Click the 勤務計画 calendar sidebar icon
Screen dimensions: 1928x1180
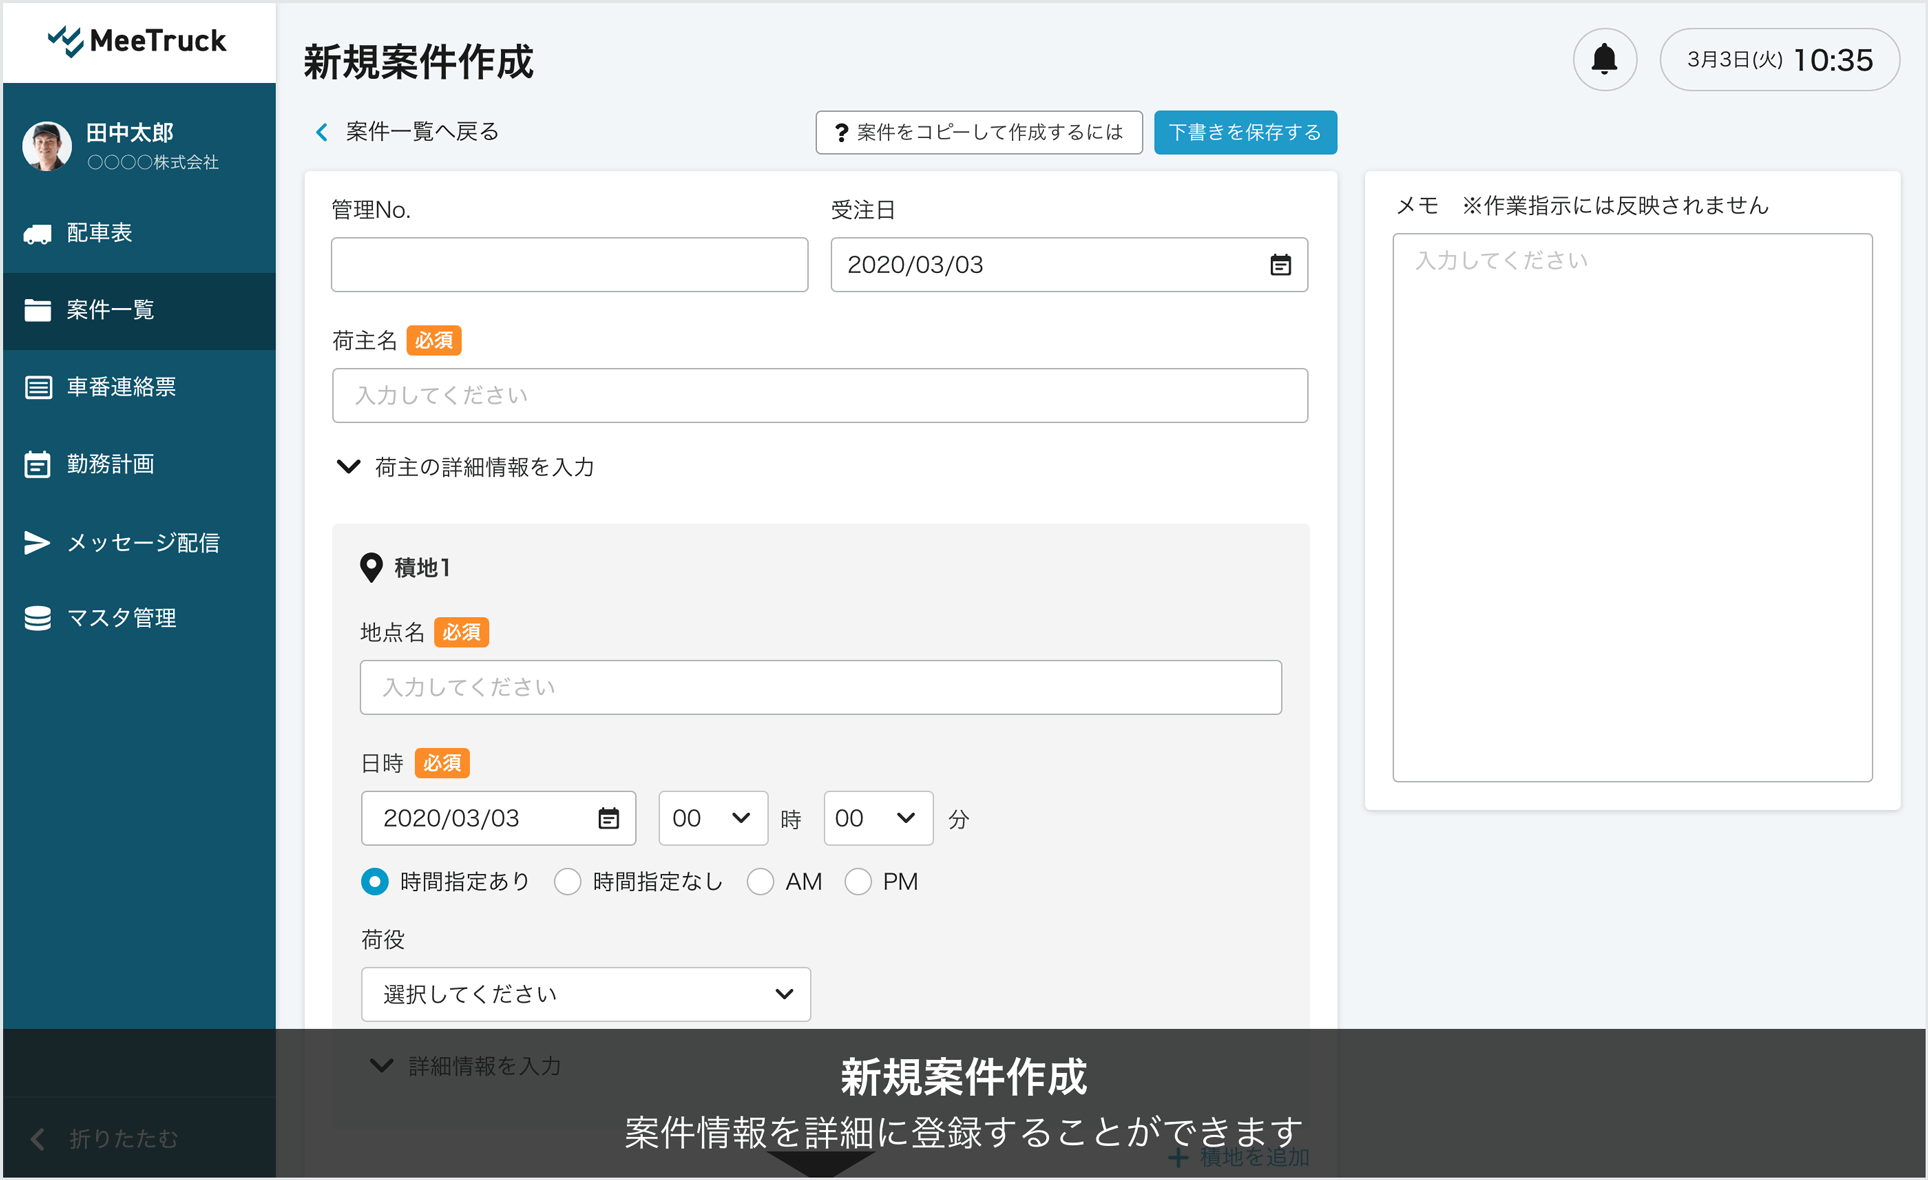[x=38, y=464]
